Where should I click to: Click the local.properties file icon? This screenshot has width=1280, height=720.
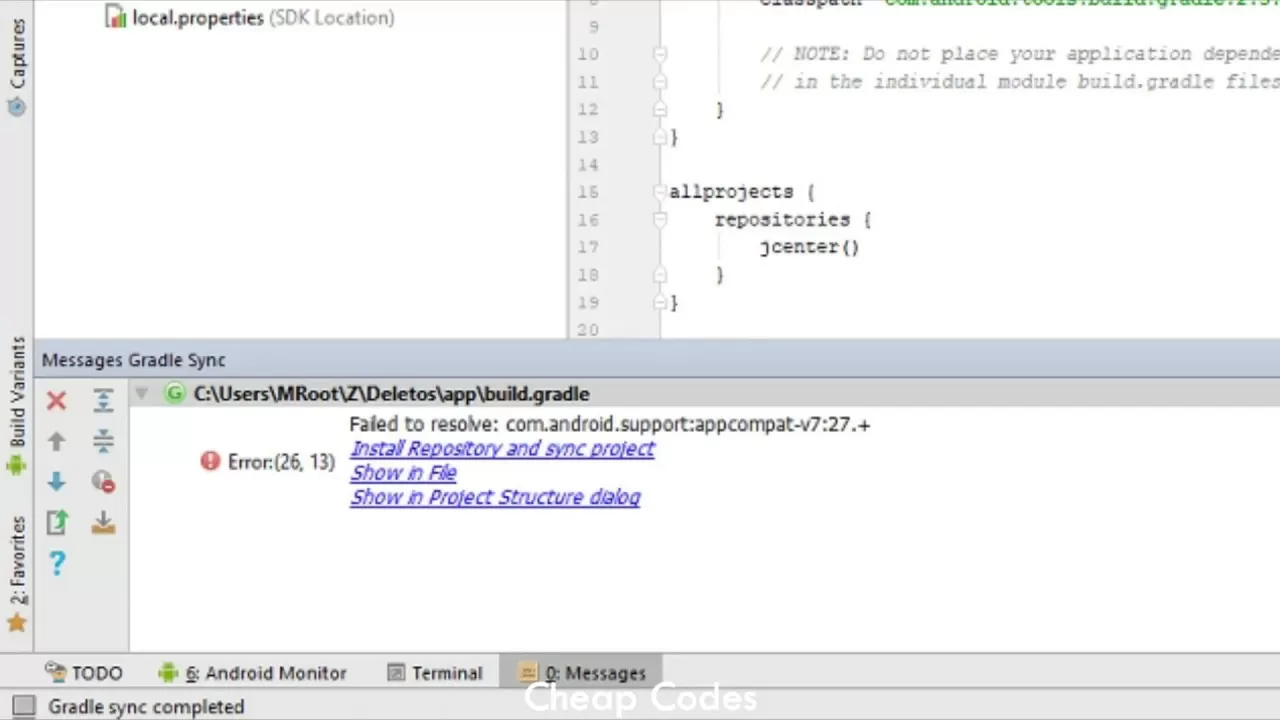[x=116, y=17]
